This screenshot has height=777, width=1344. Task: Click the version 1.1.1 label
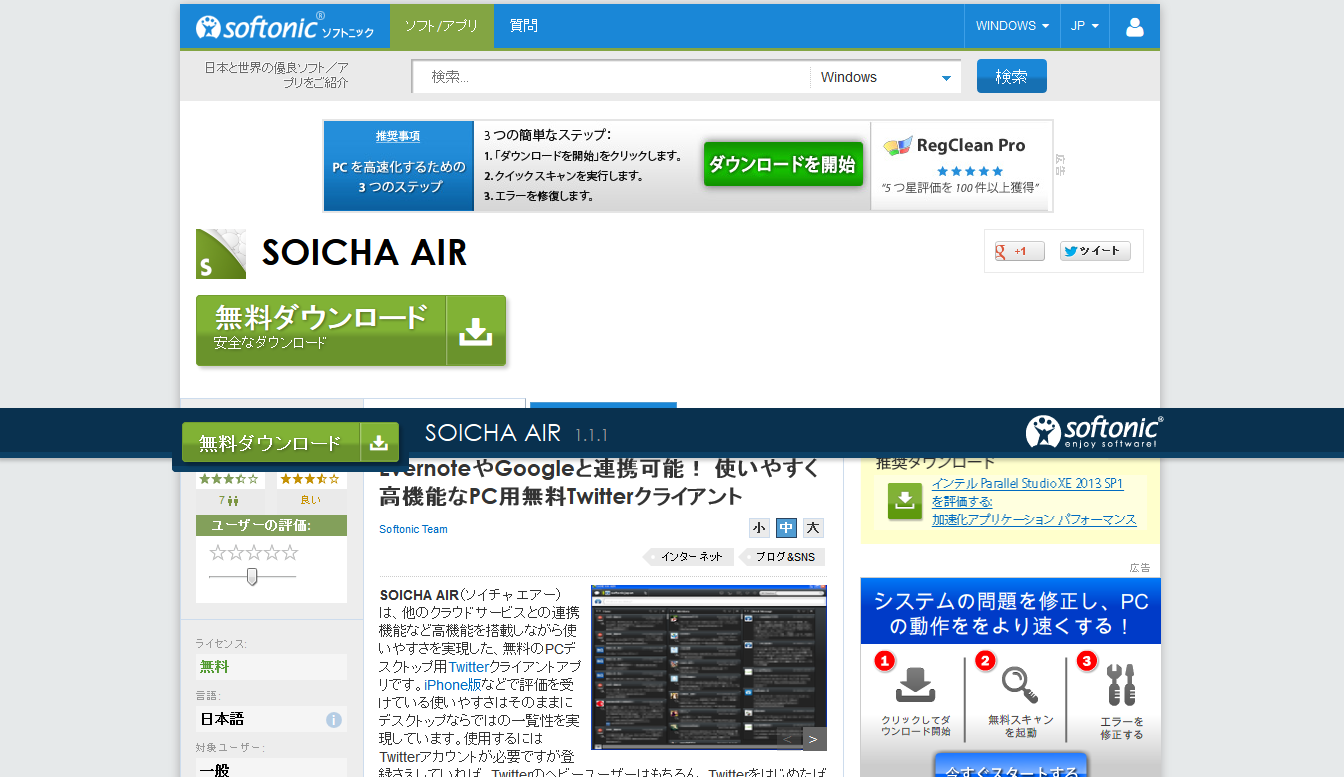pos(591,435)
